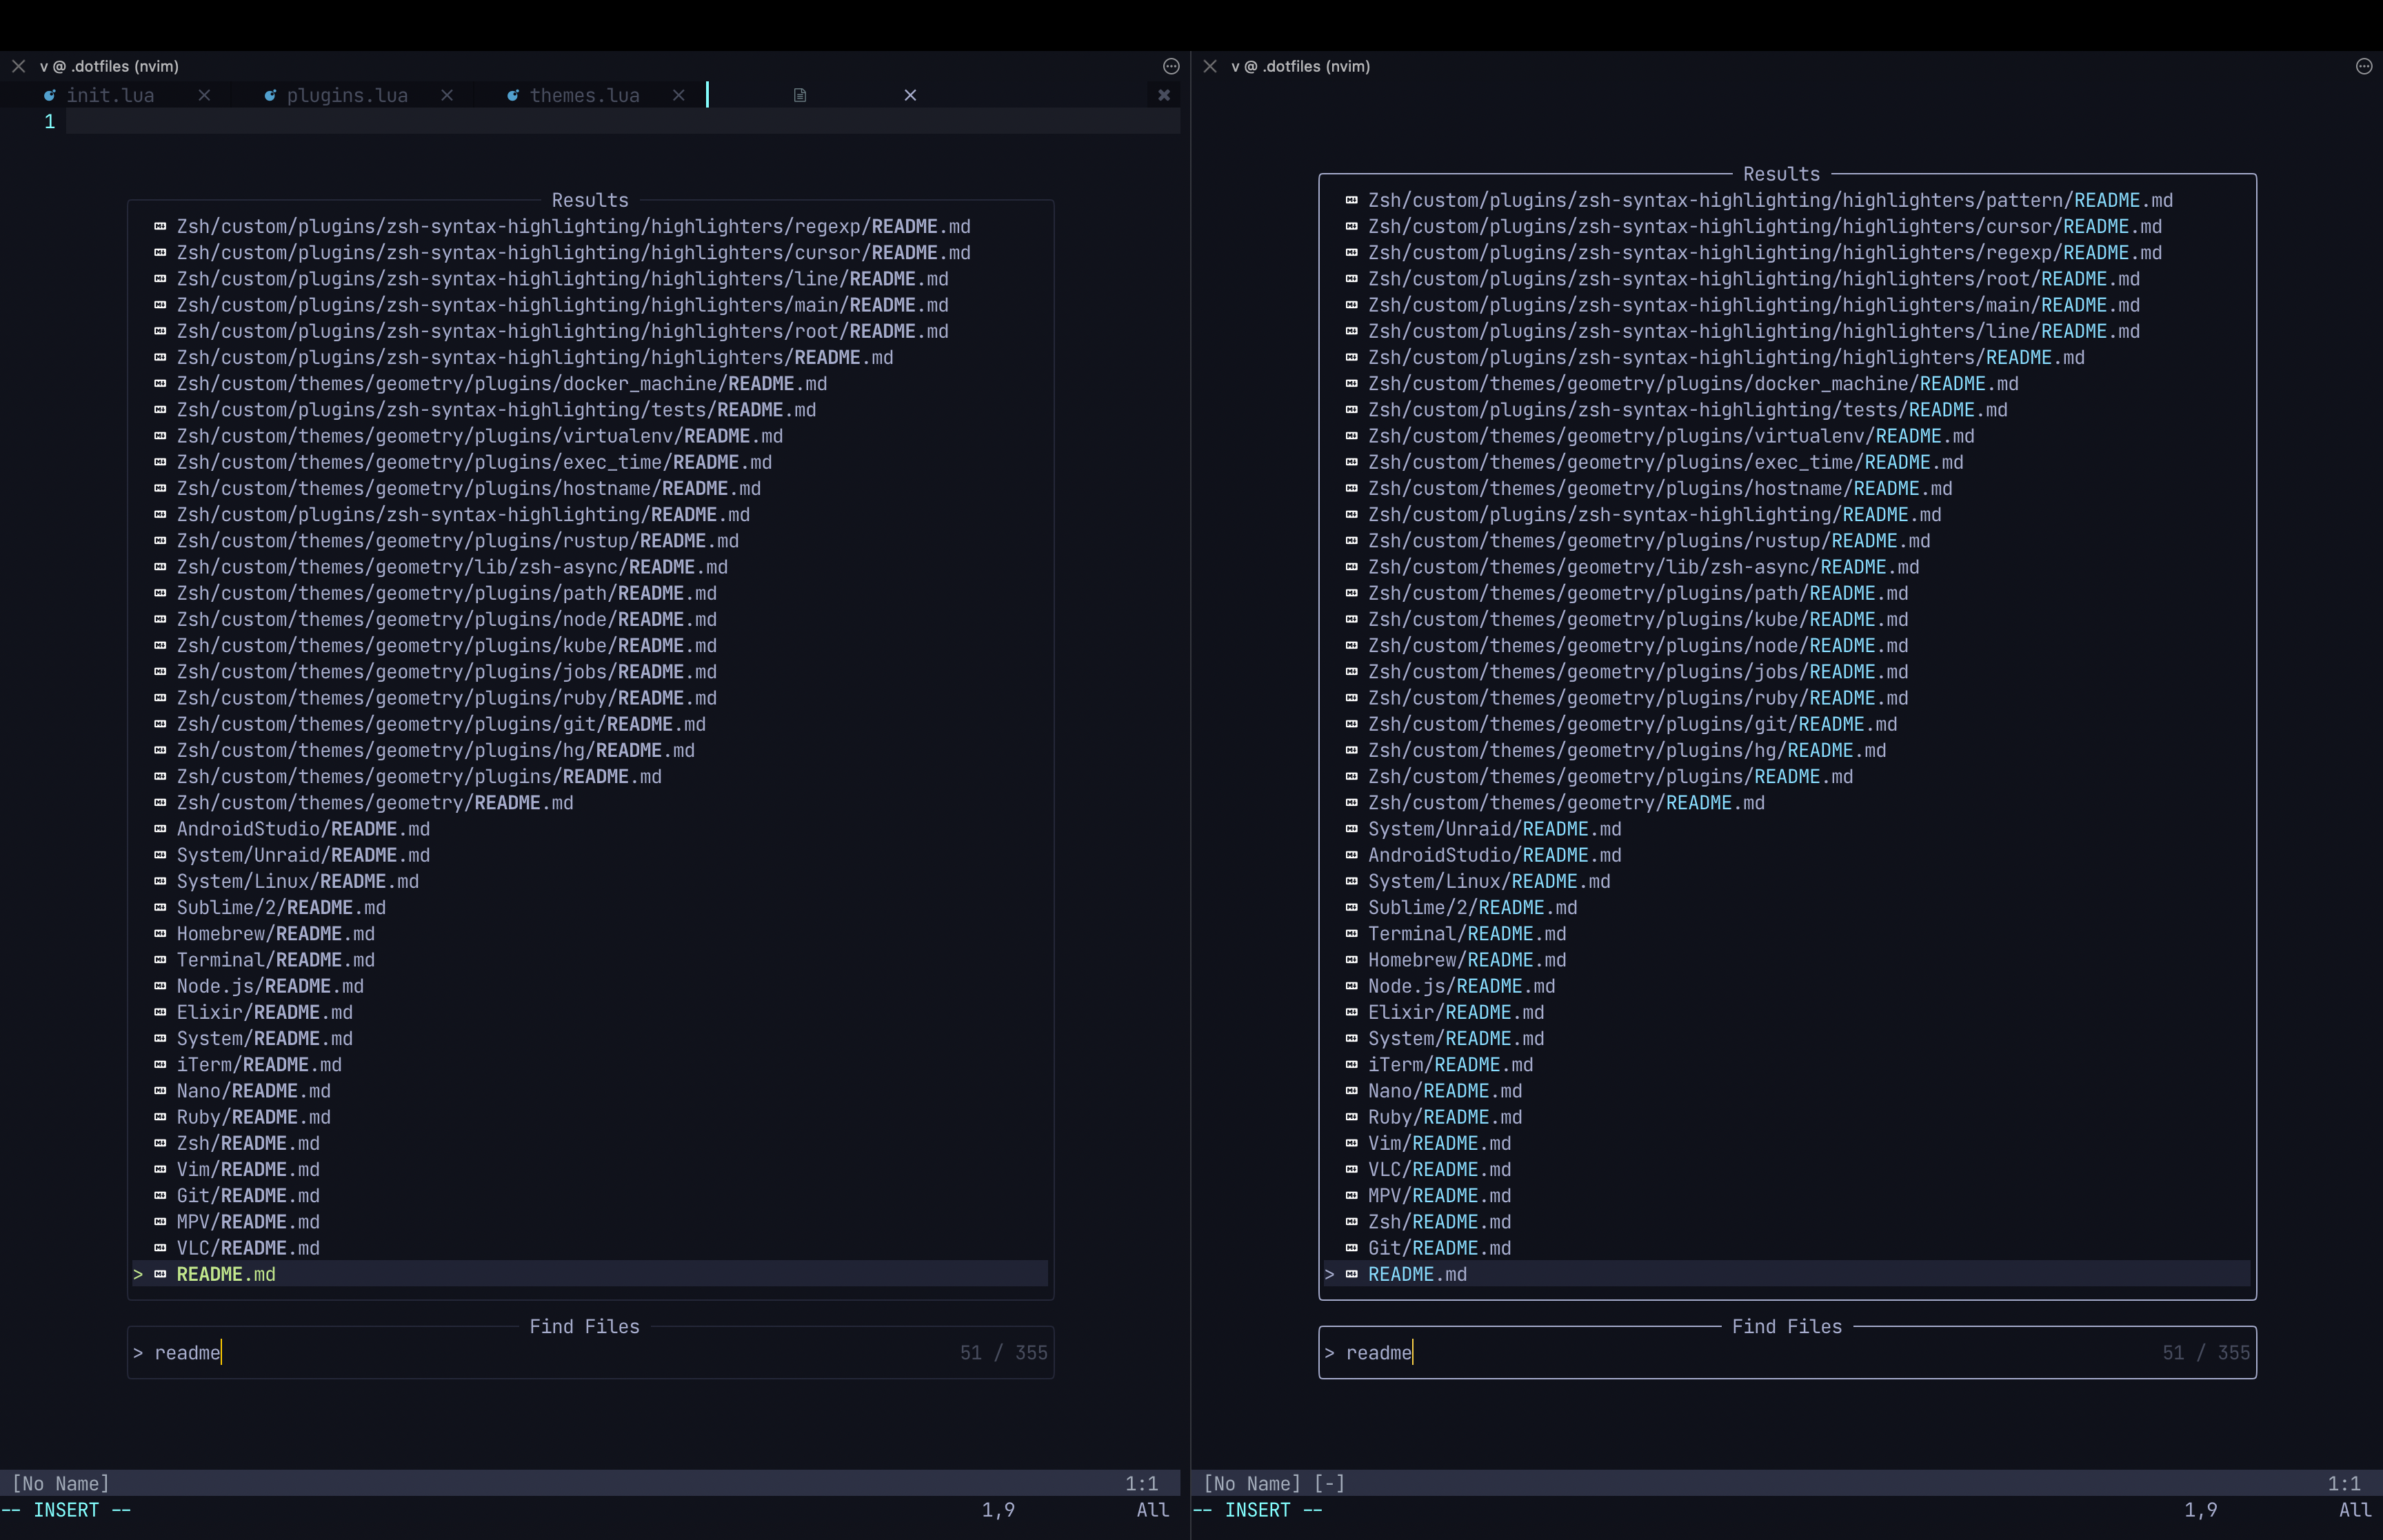Select AndroidStudio/README.md in the left pane
Screen dimensions: 2383x1540
click(x=303, y=829)
